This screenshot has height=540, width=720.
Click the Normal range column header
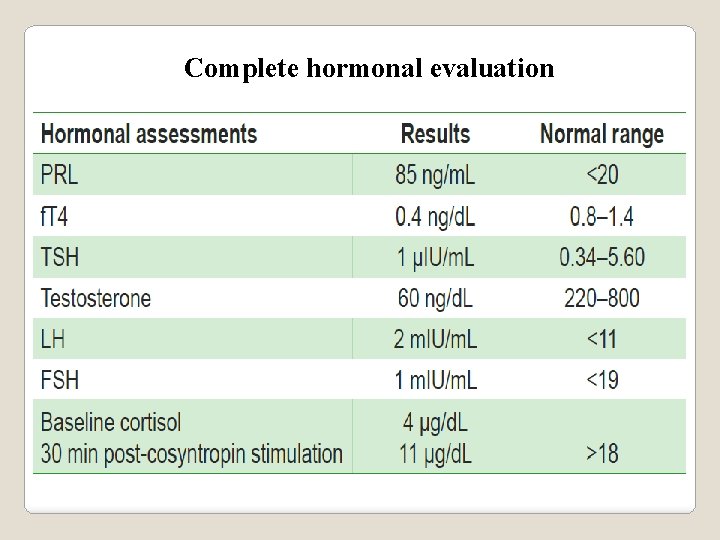click(602, 134)
